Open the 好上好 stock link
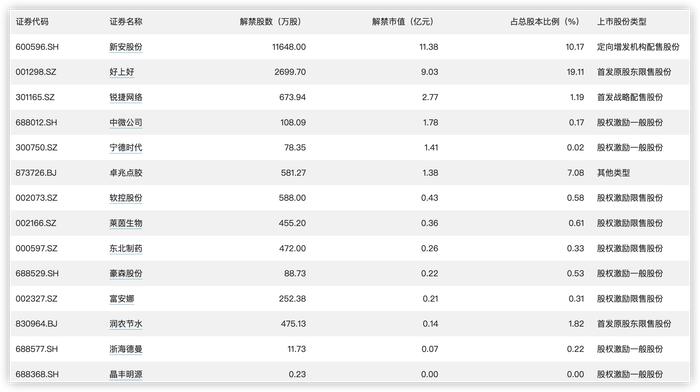 tap(122, 72)
